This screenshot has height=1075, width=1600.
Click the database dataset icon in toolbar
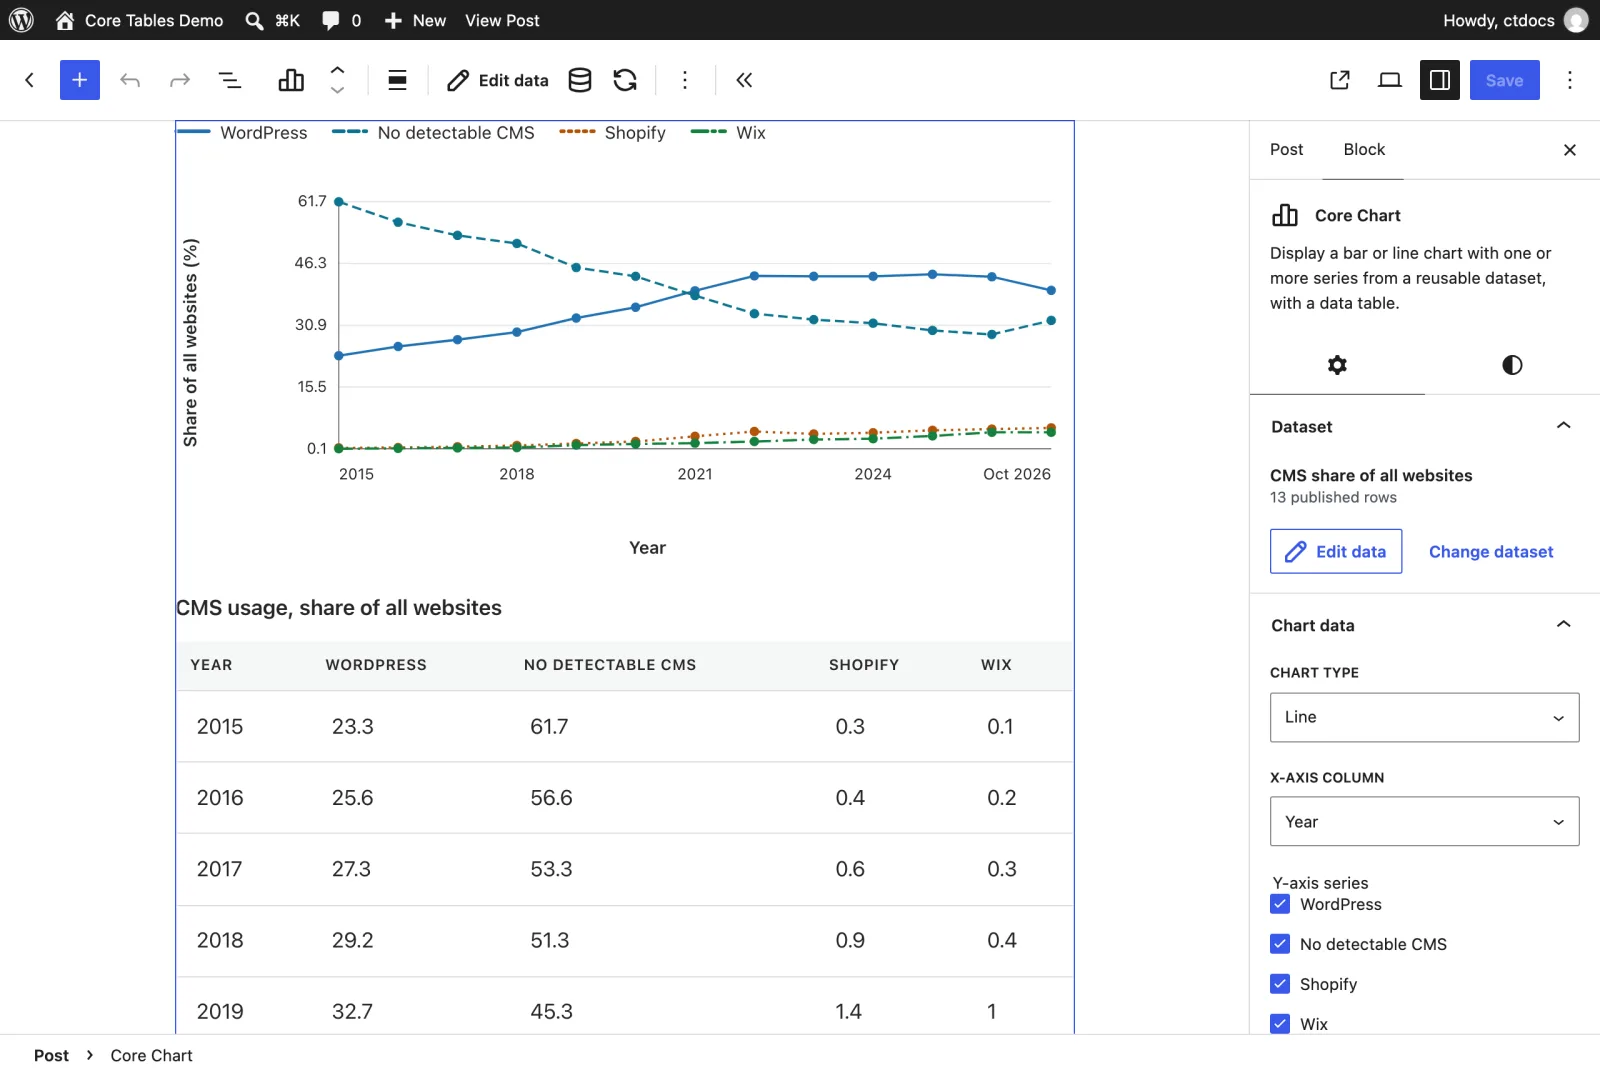point(580,80)
